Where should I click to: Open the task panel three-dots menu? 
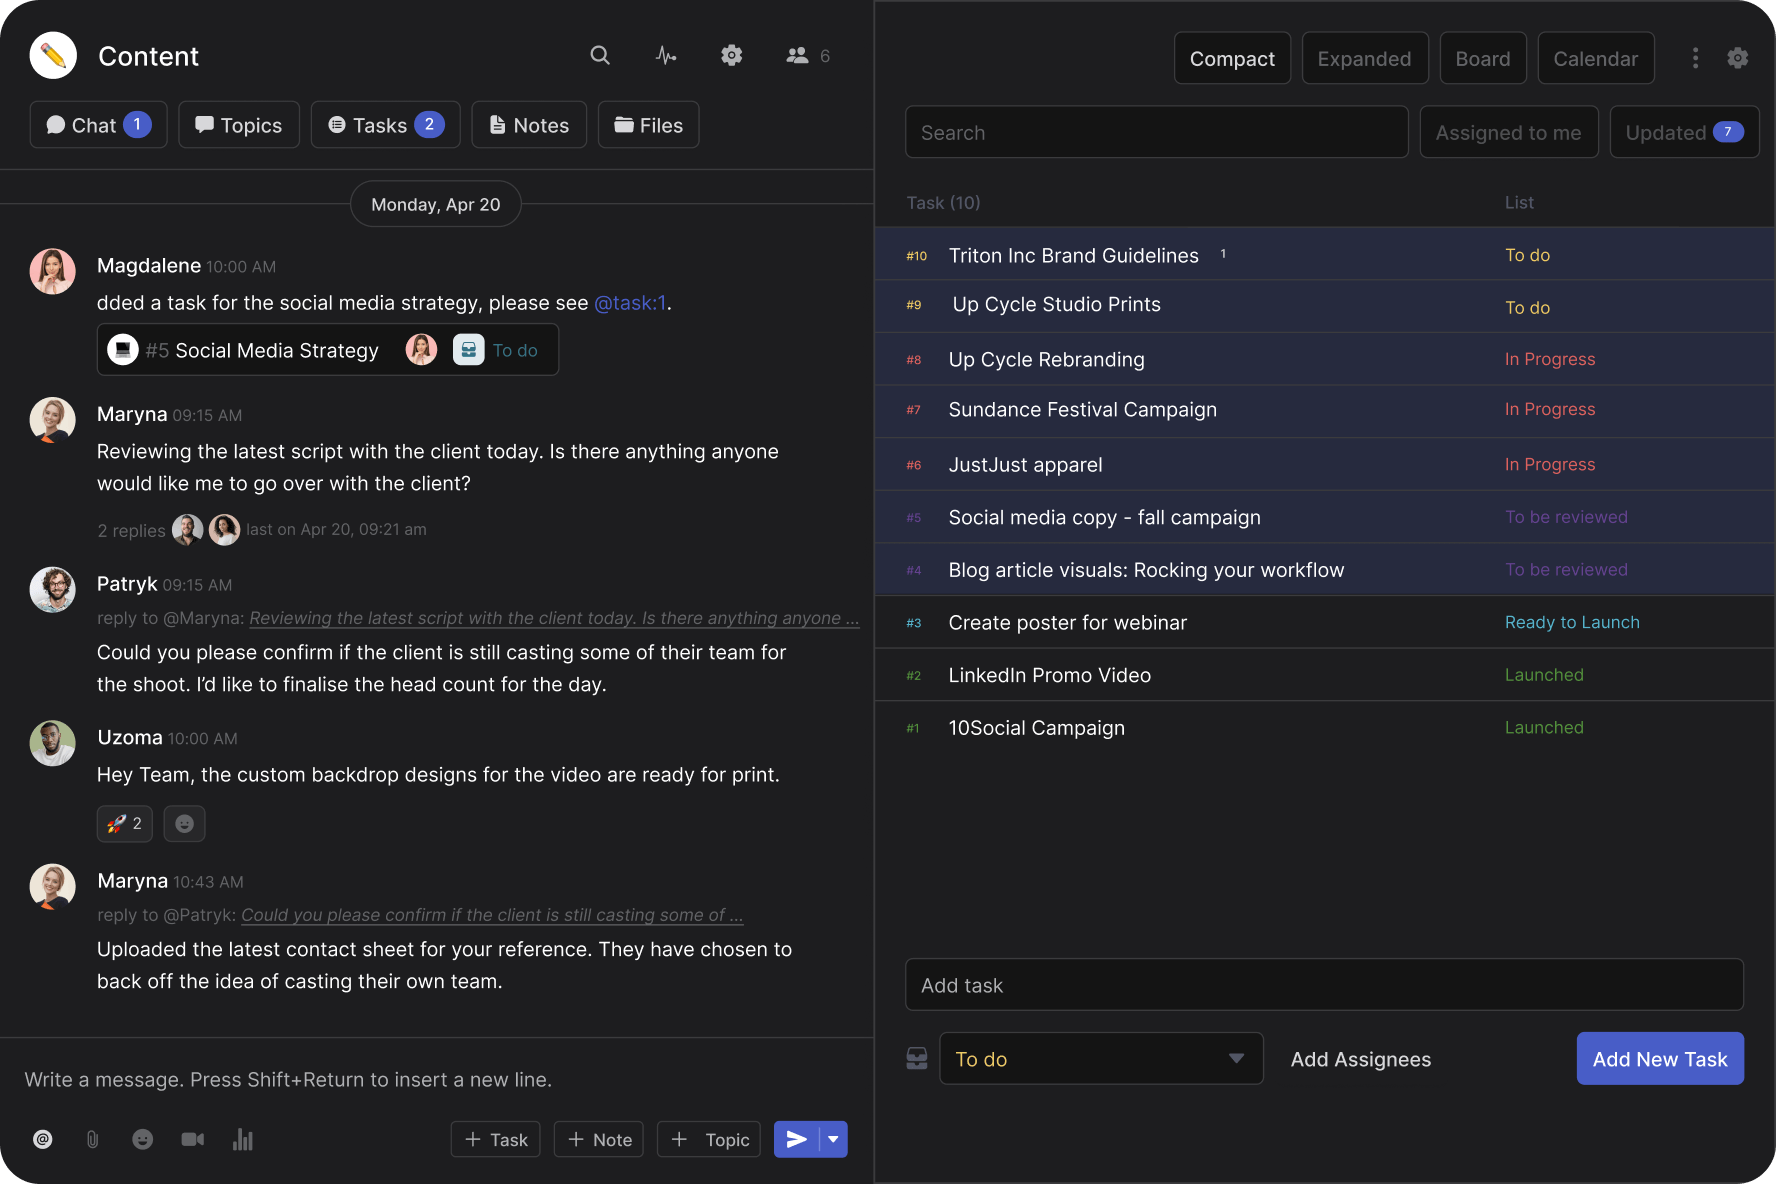pyautogui.click(x=1695, y=58)
